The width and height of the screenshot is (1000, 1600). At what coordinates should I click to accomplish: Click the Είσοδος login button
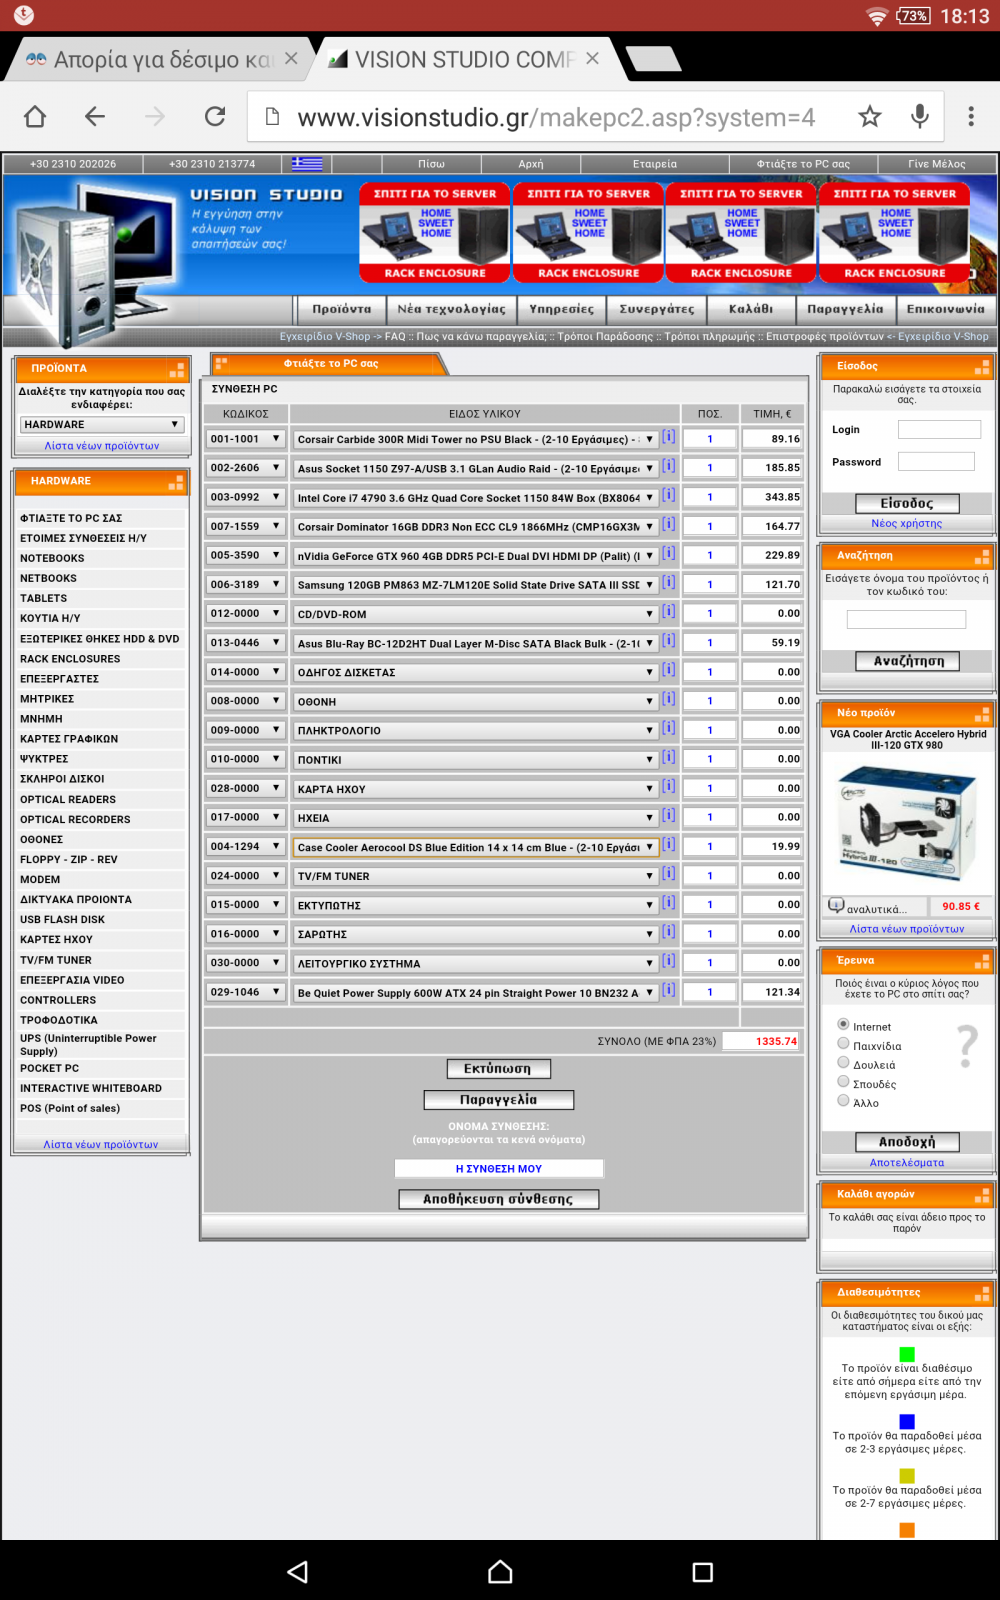[907, 503]
